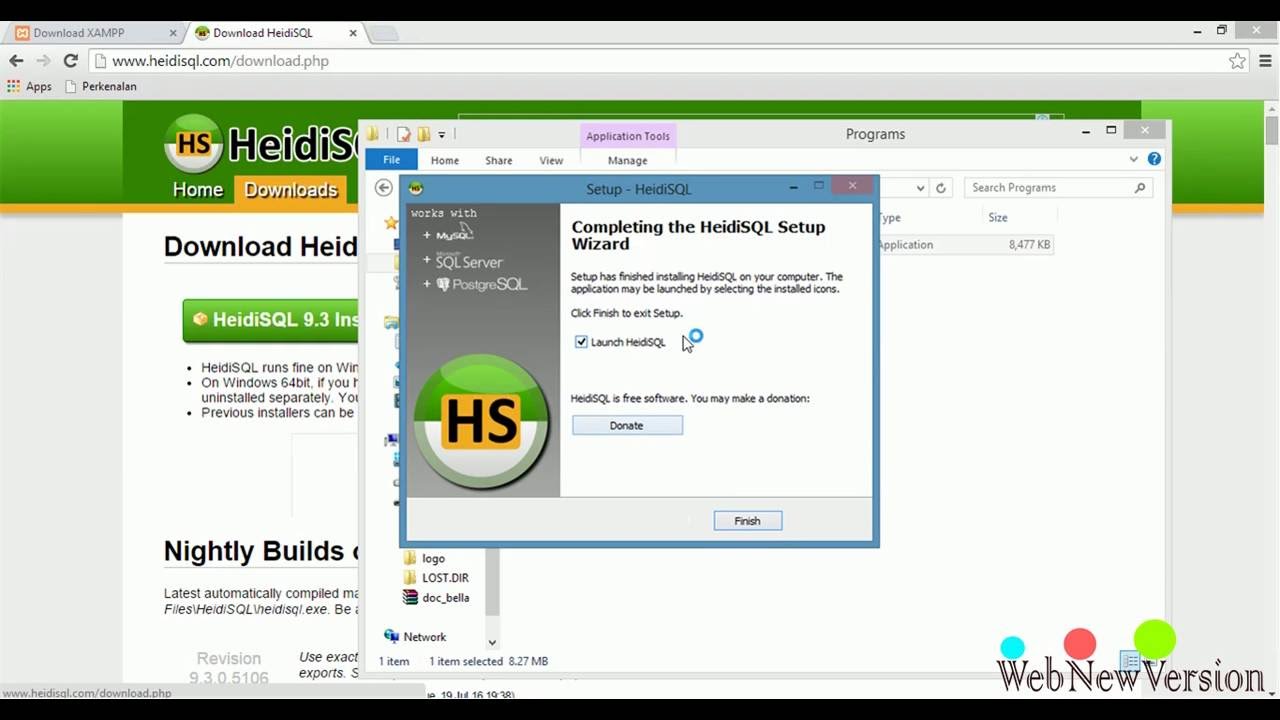
Task: Open the Home ribbon tab in Explorer
Action: pos(445,160)
